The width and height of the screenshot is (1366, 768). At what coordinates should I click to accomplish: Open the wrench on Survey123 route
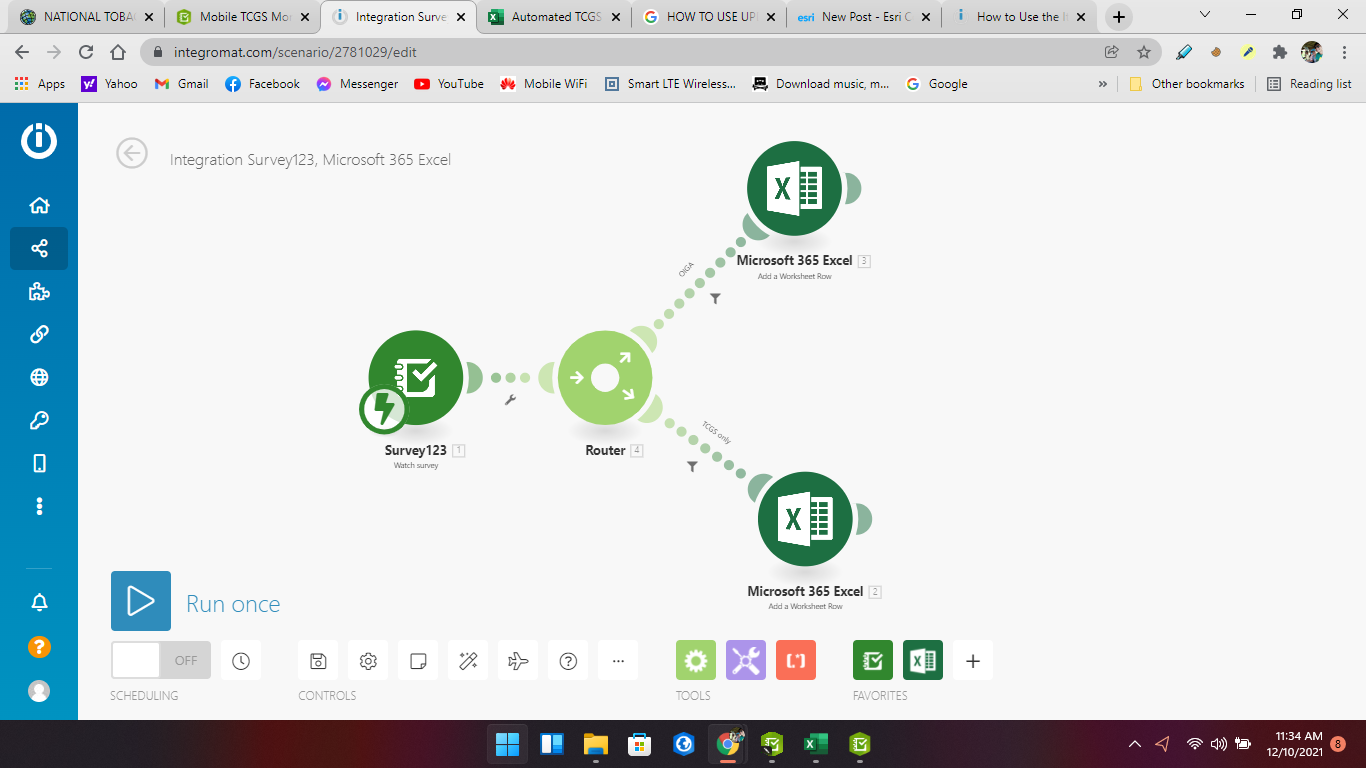pyautogui.click(x=510, y=400)
